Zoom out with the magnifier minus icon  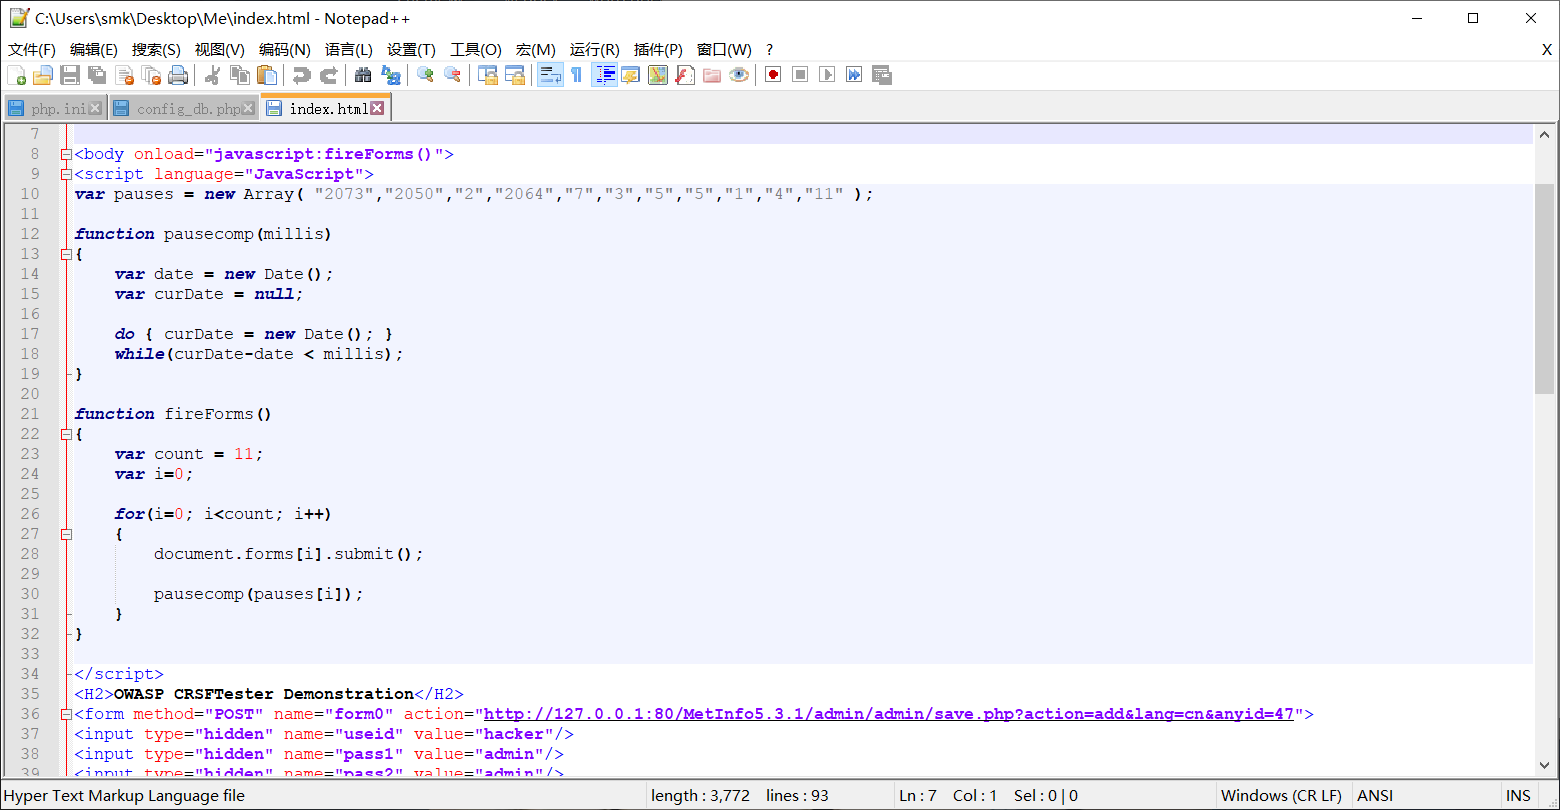click(x=452, y=75)
